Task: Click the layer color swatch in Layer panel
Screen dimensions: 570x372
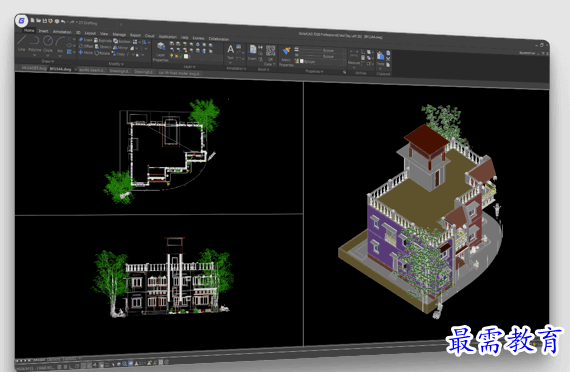Action: 186,57
